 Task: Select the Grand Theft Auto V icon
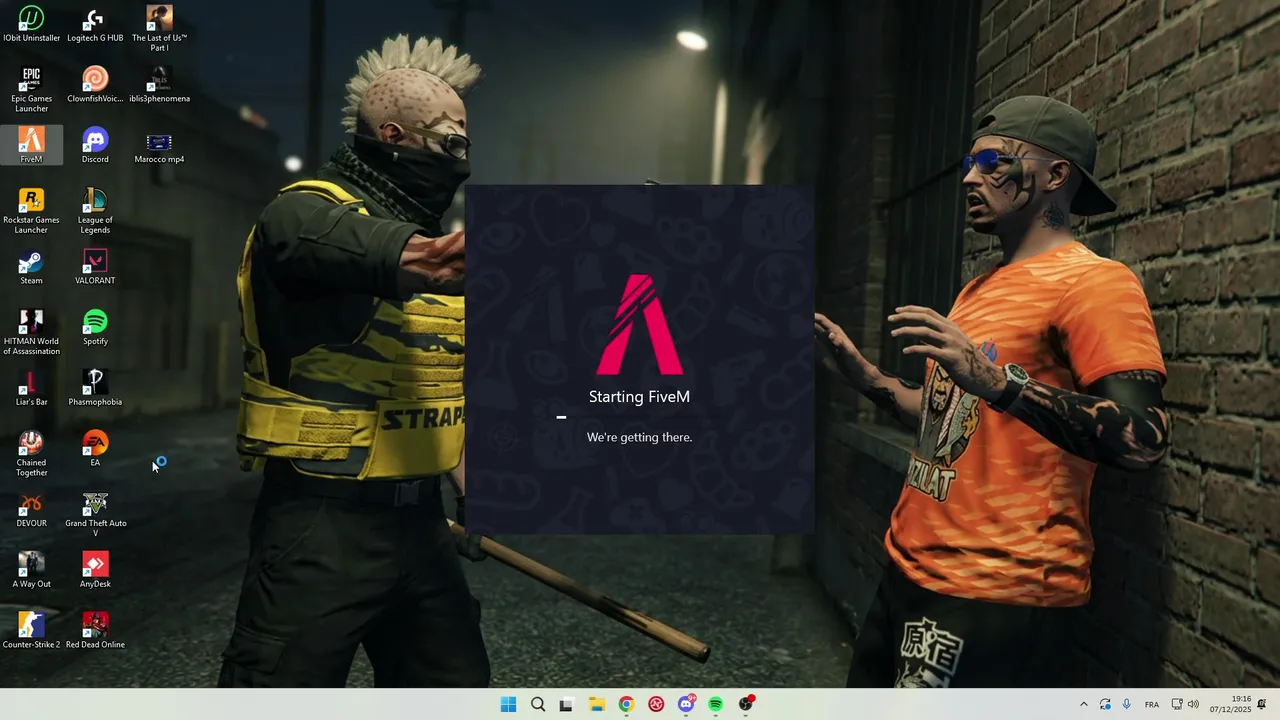[x=95, y=515]
